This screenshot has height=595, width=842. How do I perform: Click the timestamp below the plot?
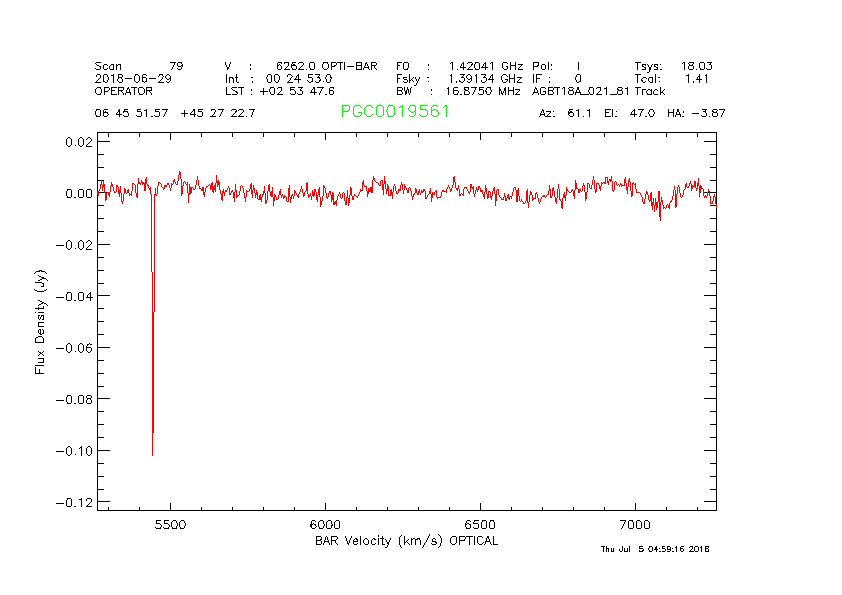pos(654,549)
